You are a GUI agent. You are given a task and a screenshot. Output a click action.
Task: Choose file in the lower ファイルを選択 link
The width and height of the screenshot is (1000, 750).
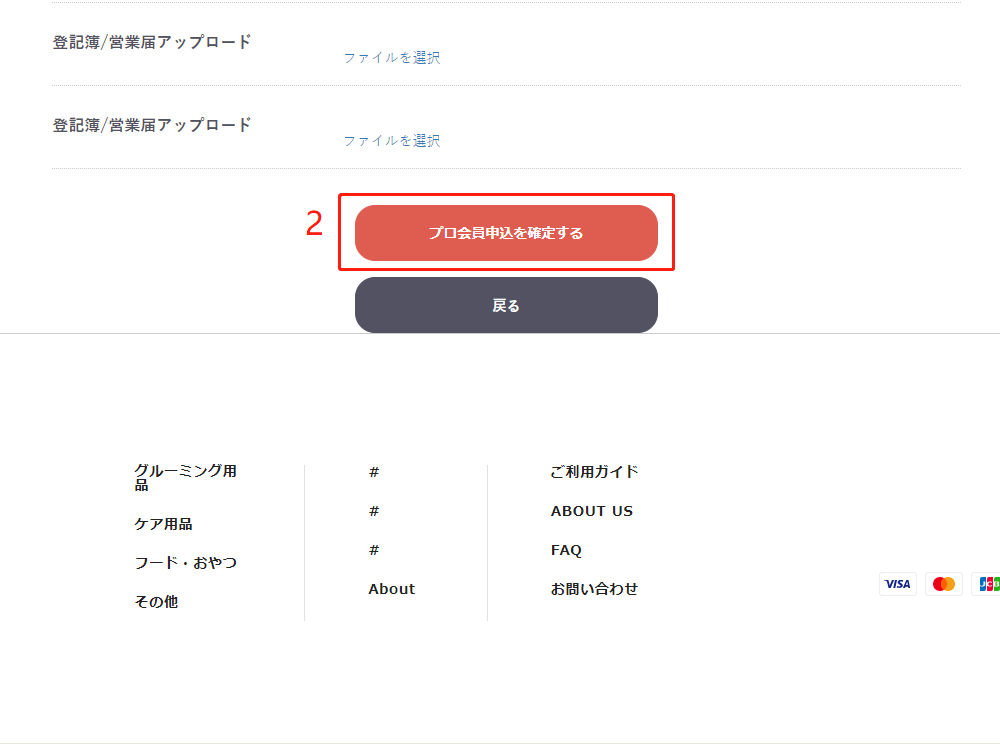point(392,141)
